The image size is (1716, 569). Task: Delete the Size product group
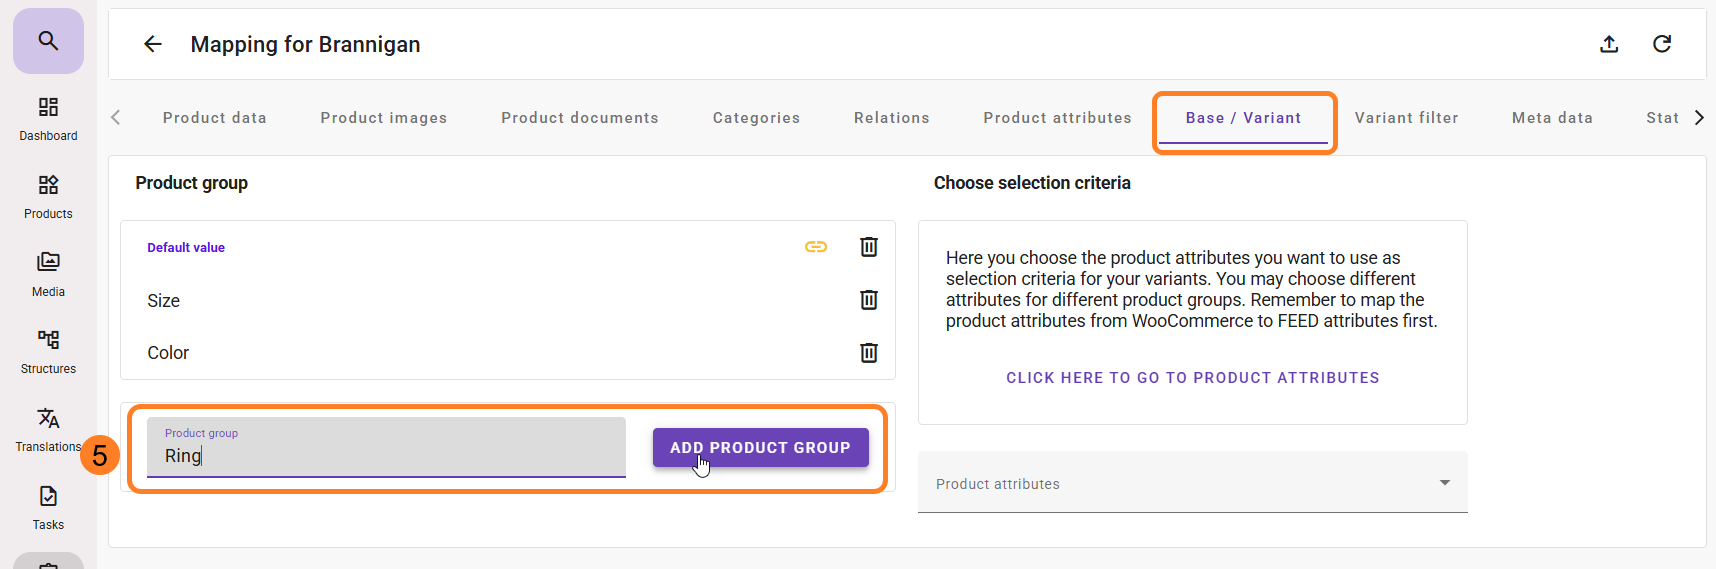pyautogui.click(x=869, y=300)
